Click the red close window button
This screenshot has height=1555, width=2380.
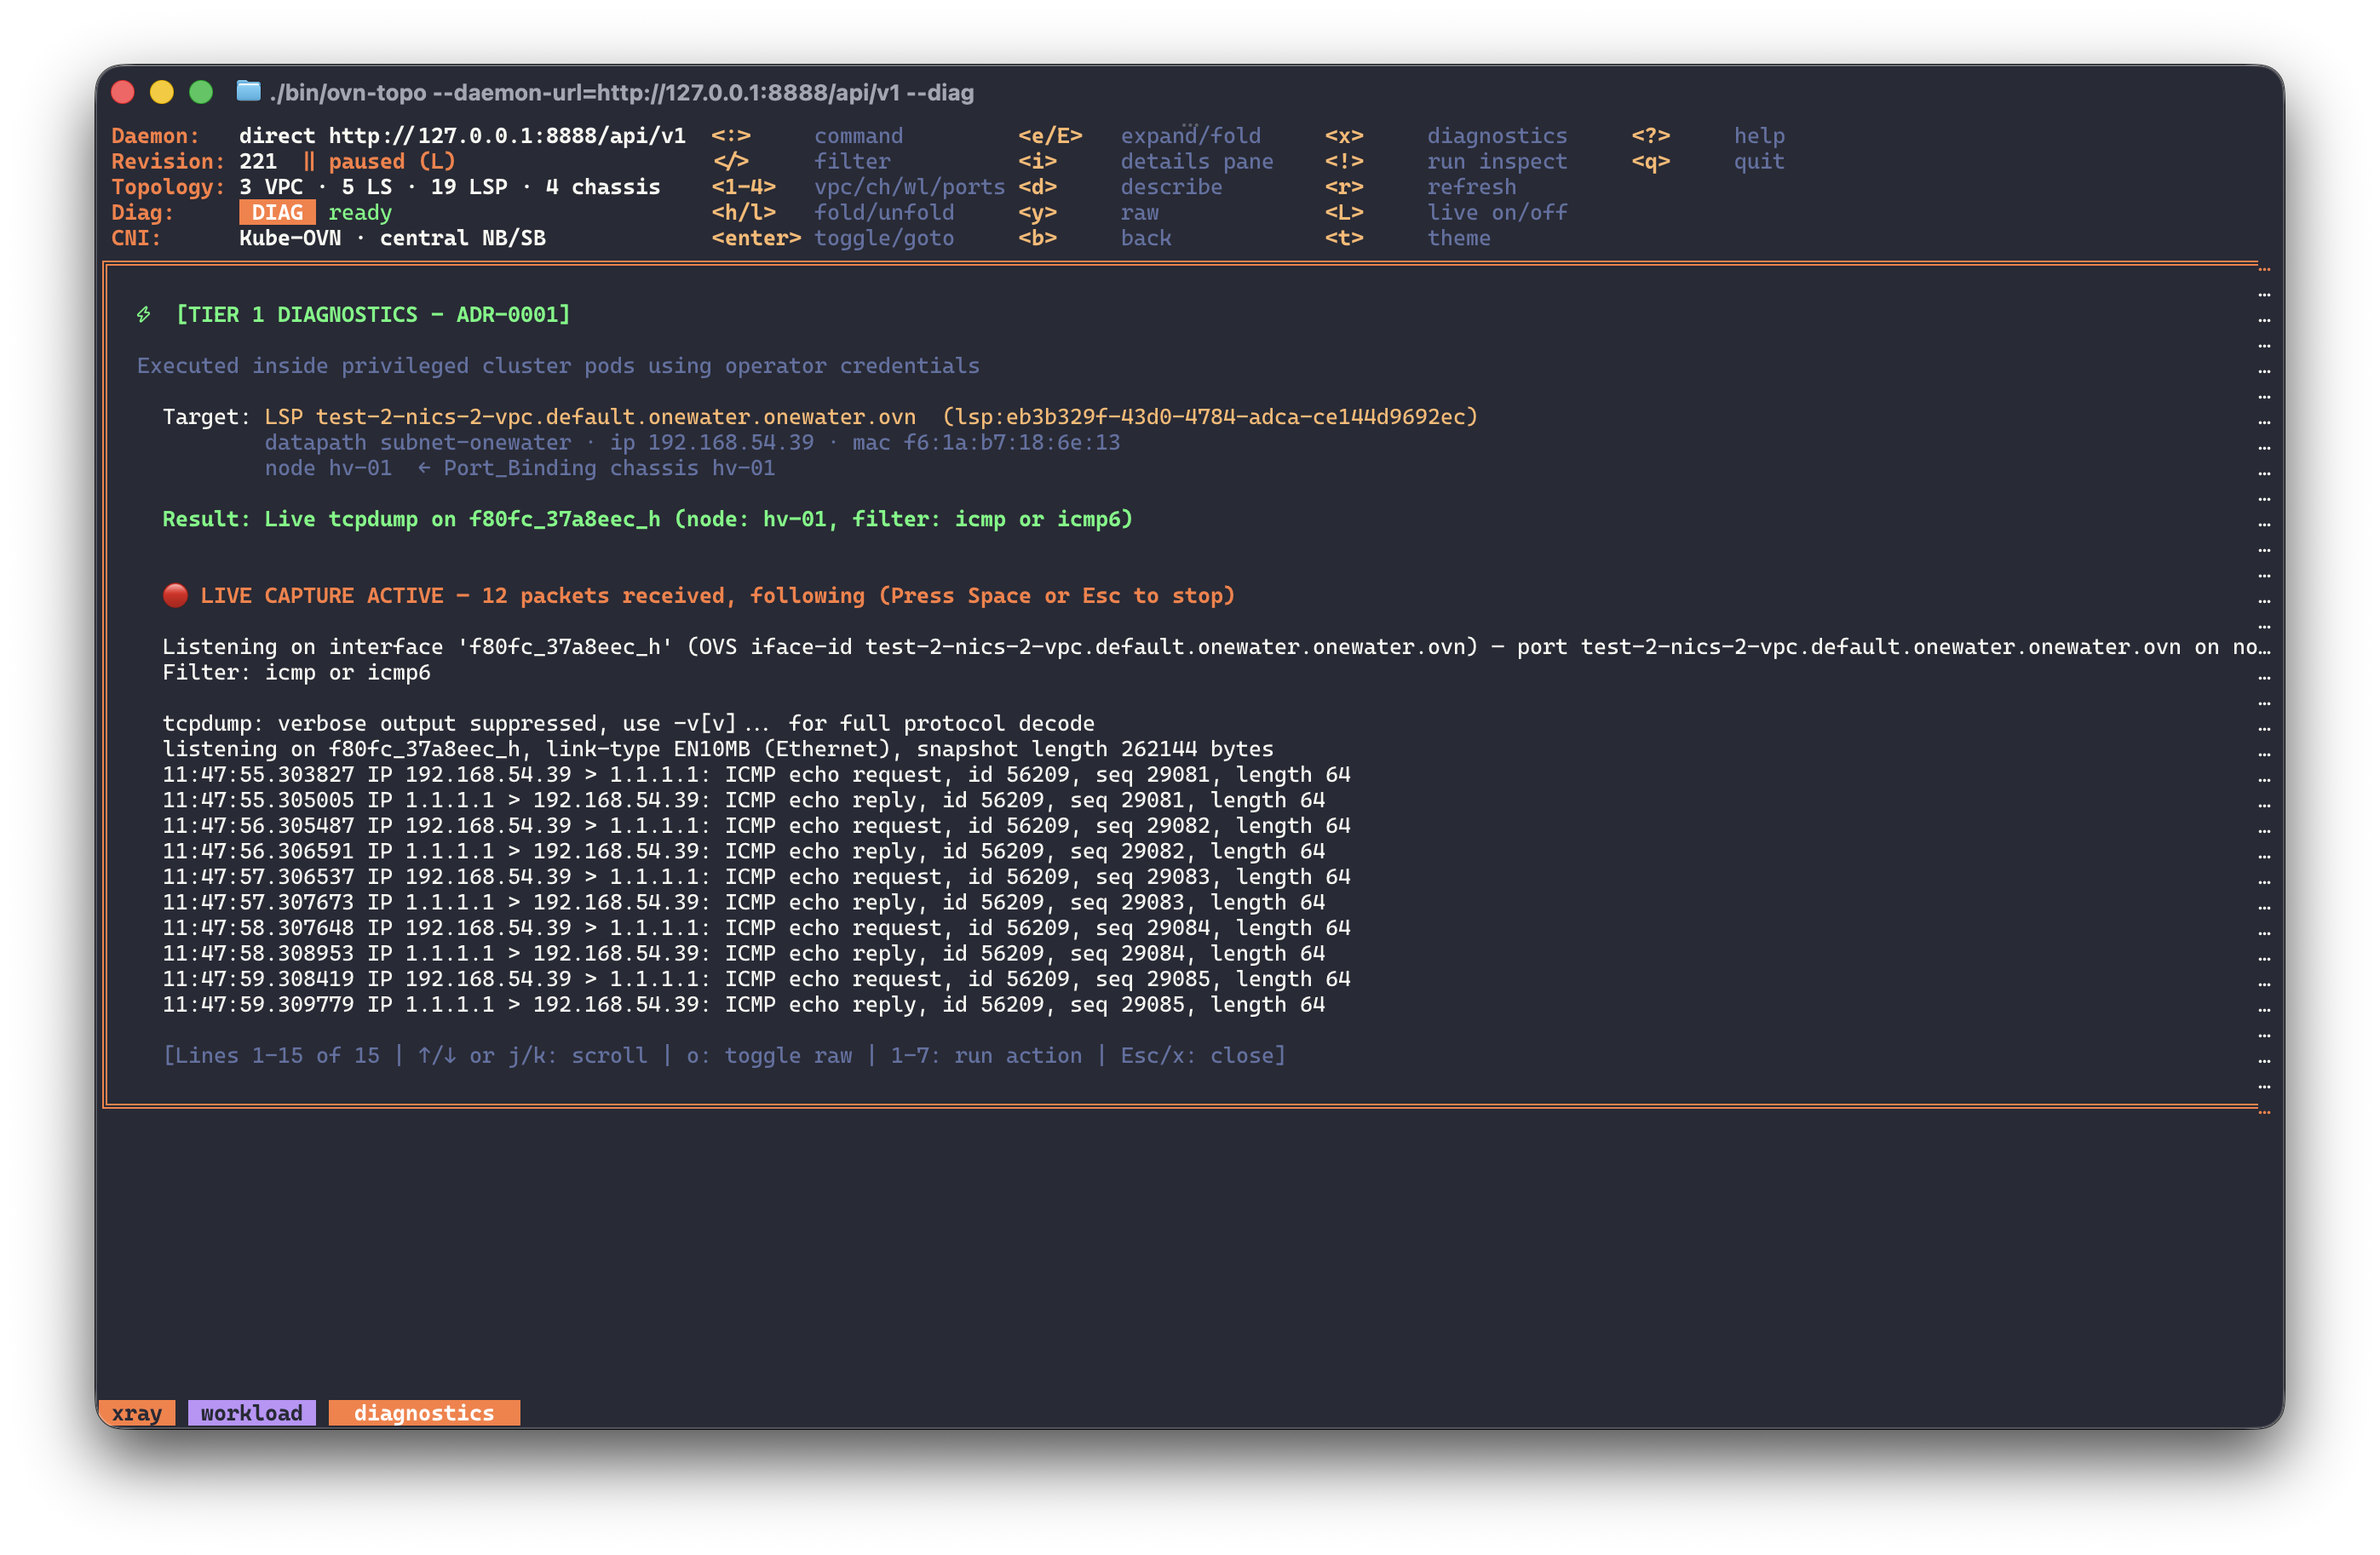pyautogui.click(x=123, y=92)
